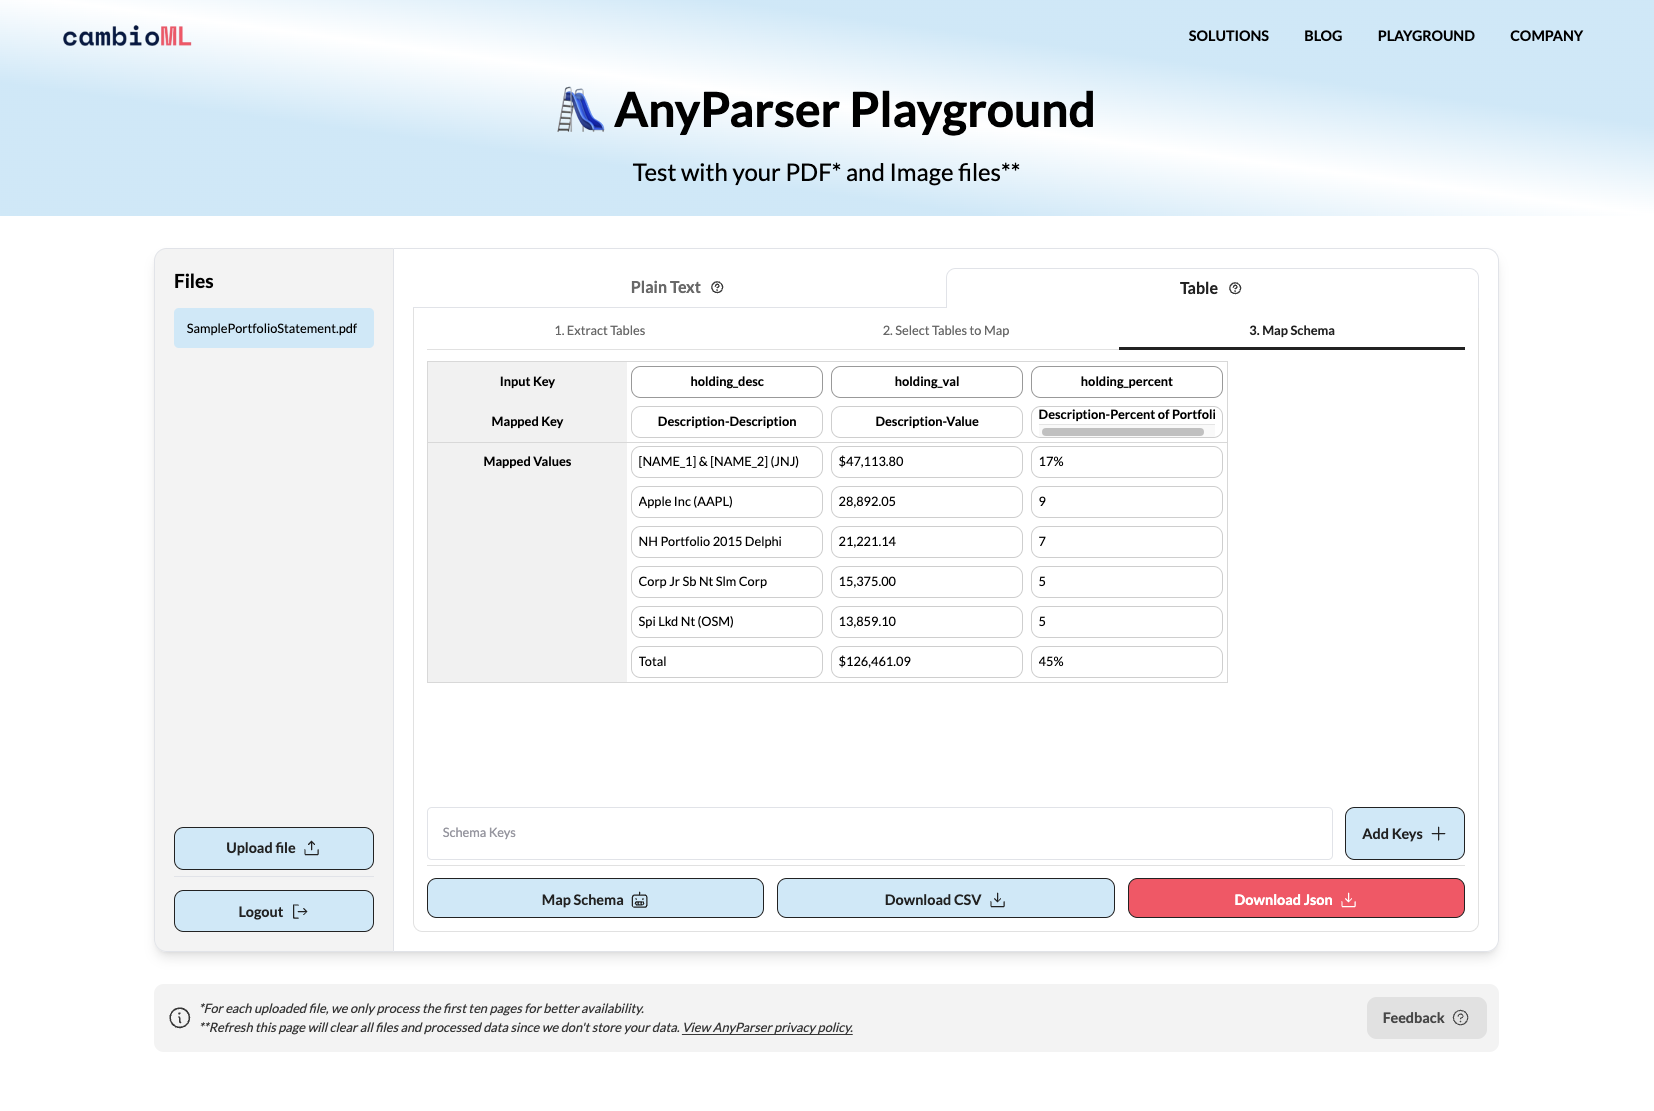This screenshot has height=1111, width=1654.
Task: Click the upload arrow icon in Upload file
Action: click(x=312, y=848)
